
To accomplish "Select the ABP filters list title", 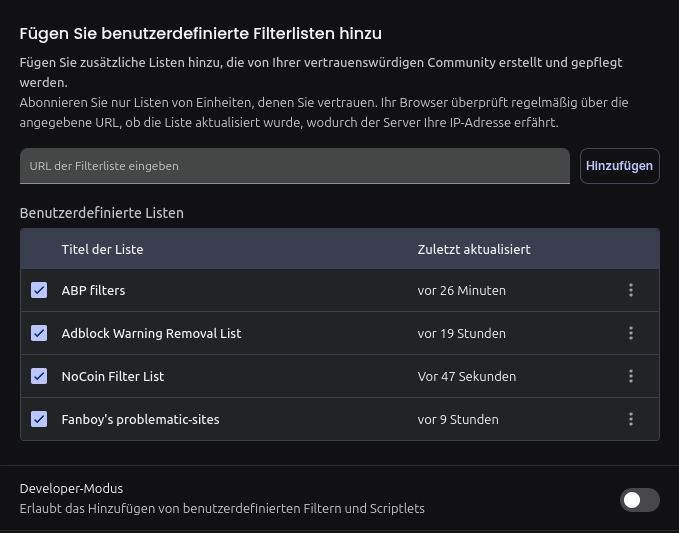I will [x=93, y=290].
